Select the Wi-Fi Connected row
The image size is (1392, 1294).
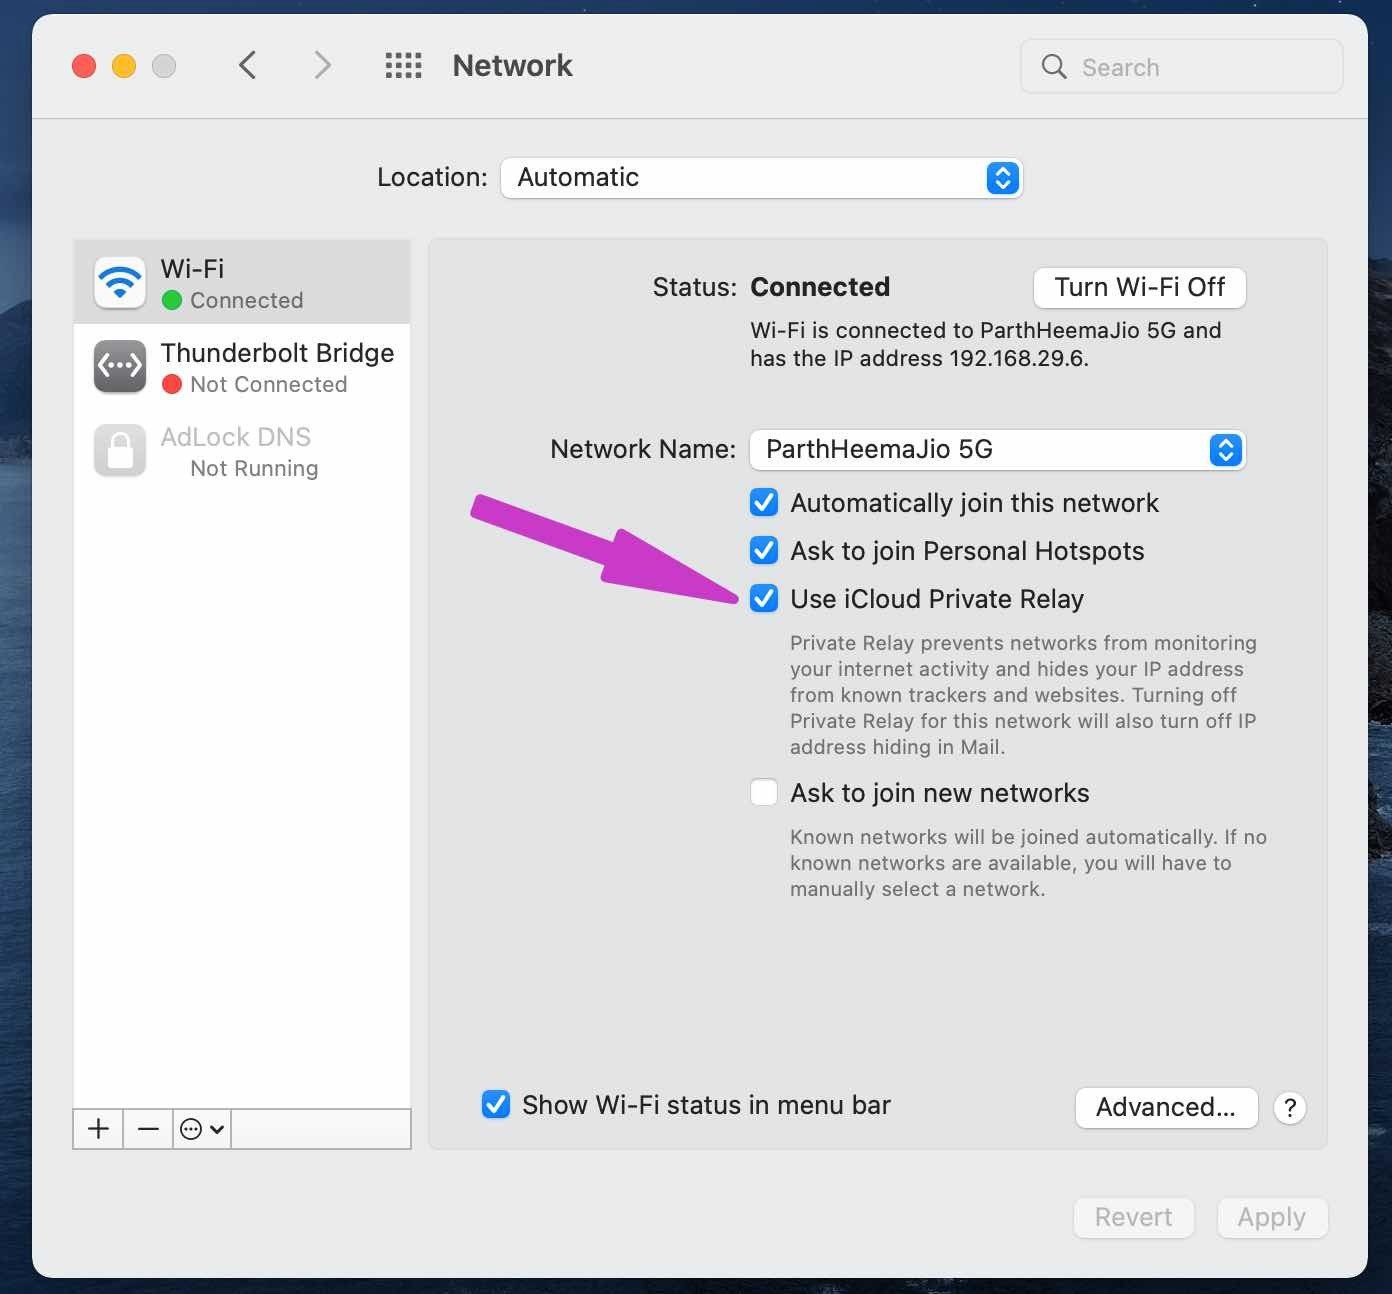(242, 282)
